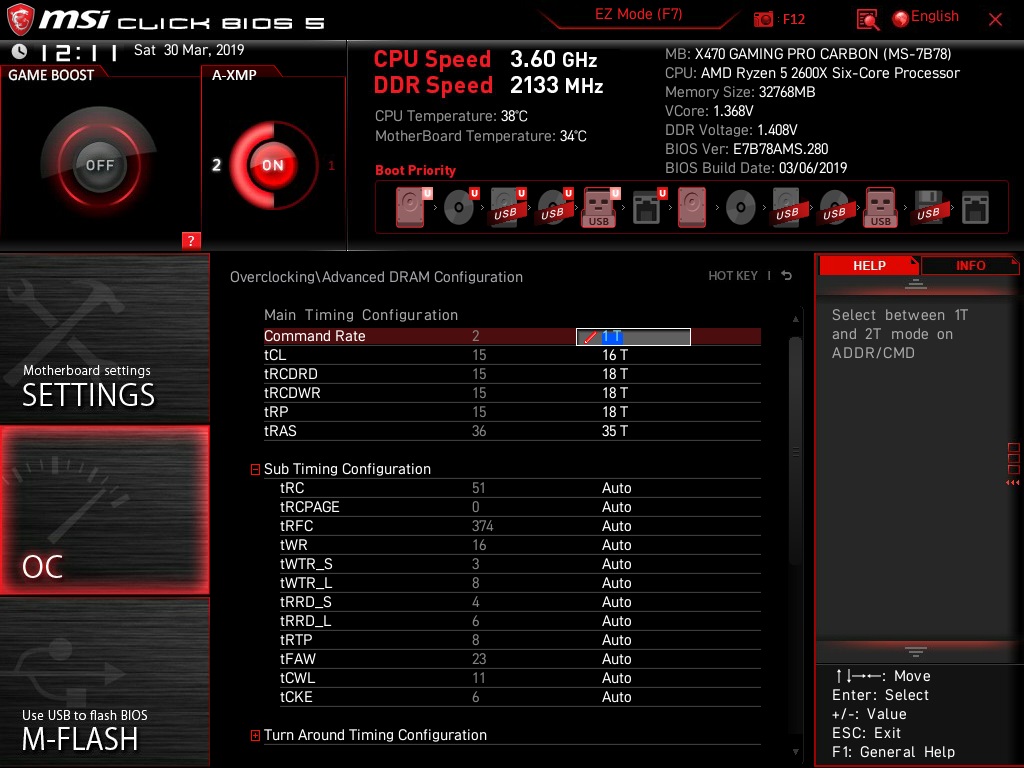The image size is (1024, 768).
Task: Select the tRP 18 T value
Action: (615, 411)
